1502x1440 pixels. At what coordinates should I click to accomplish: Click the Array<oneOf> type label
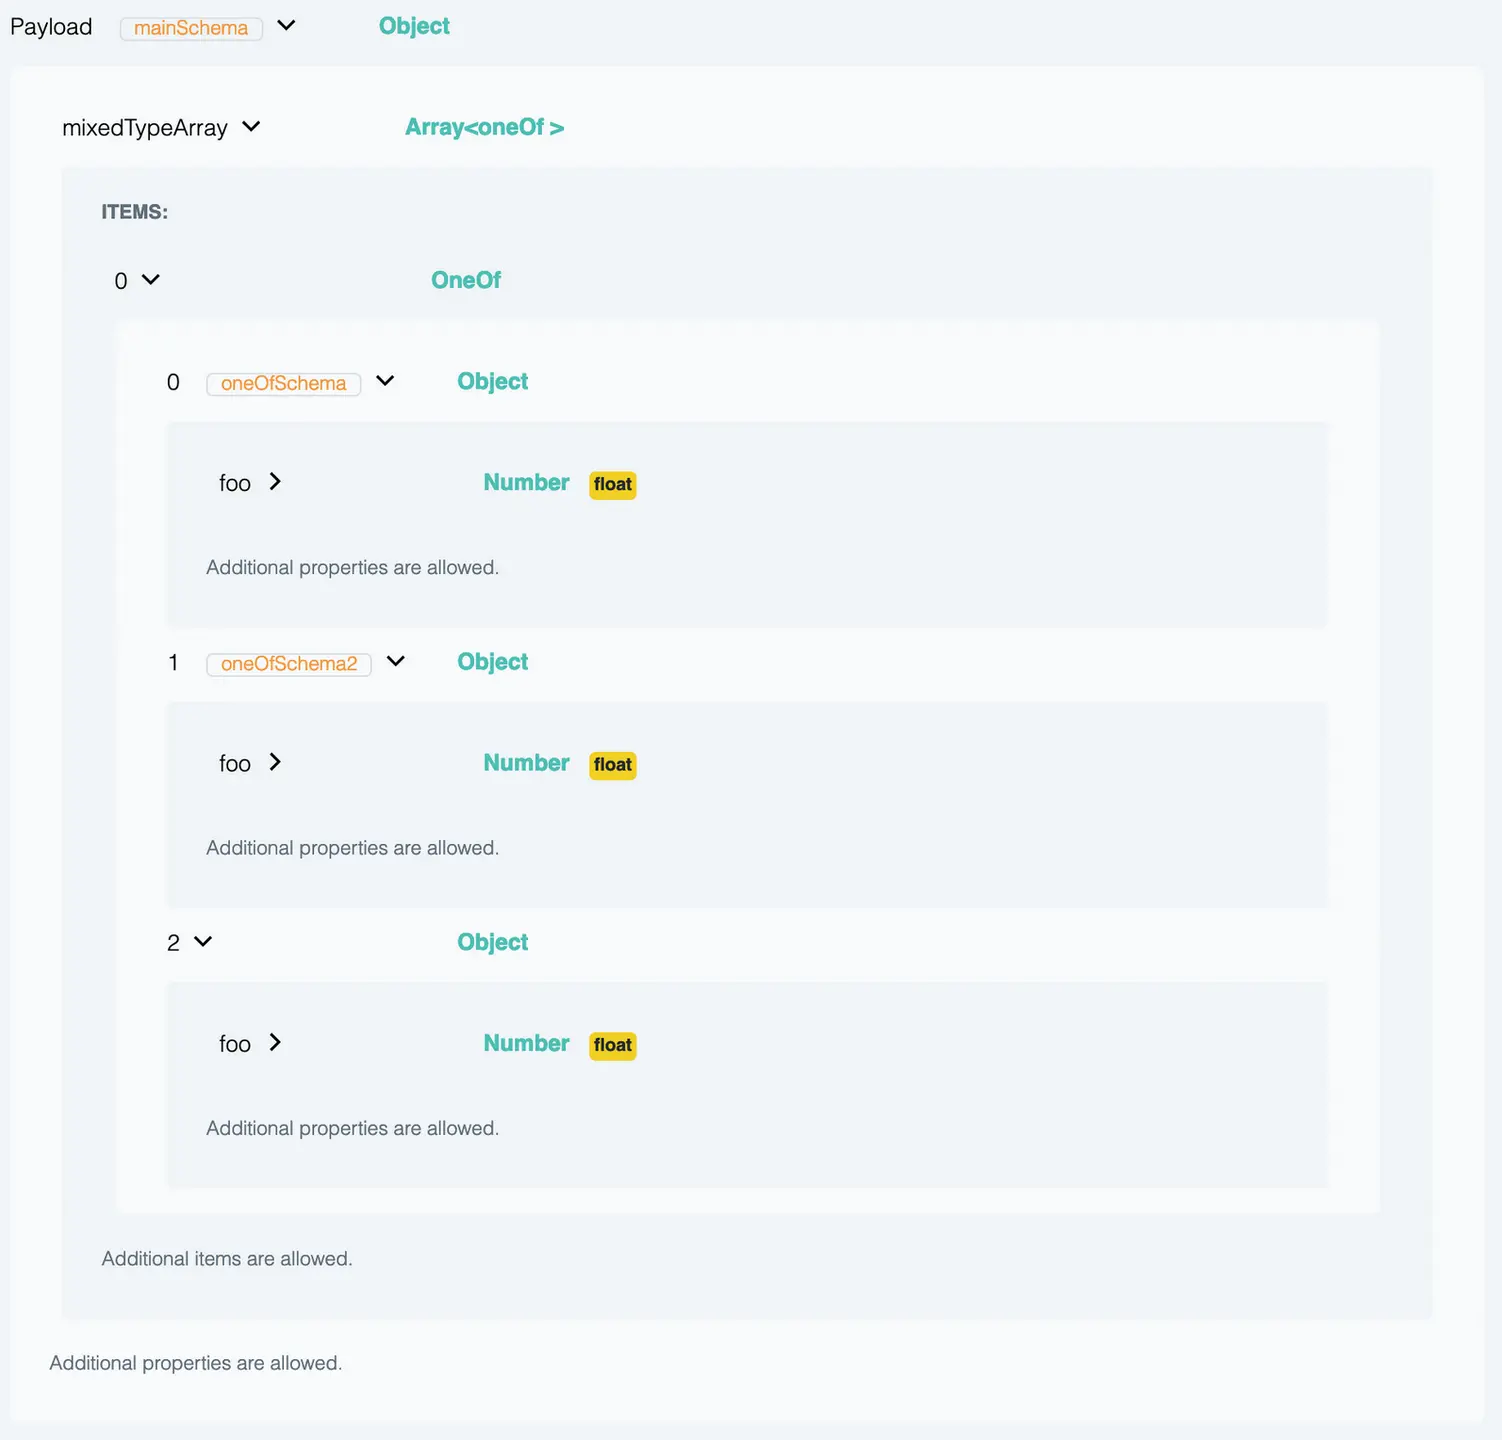tap(484, 127)
